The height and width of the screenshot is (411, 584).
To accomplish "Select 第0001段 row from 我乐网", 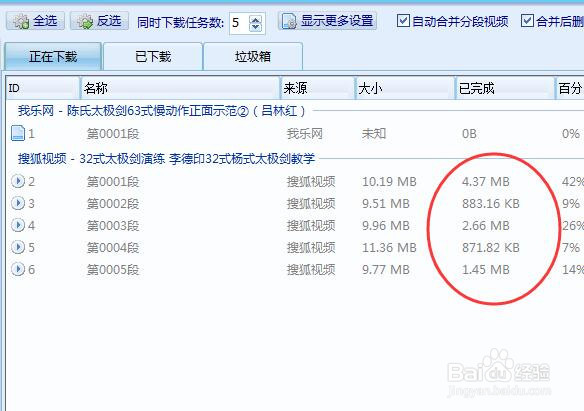I will 113,134.
